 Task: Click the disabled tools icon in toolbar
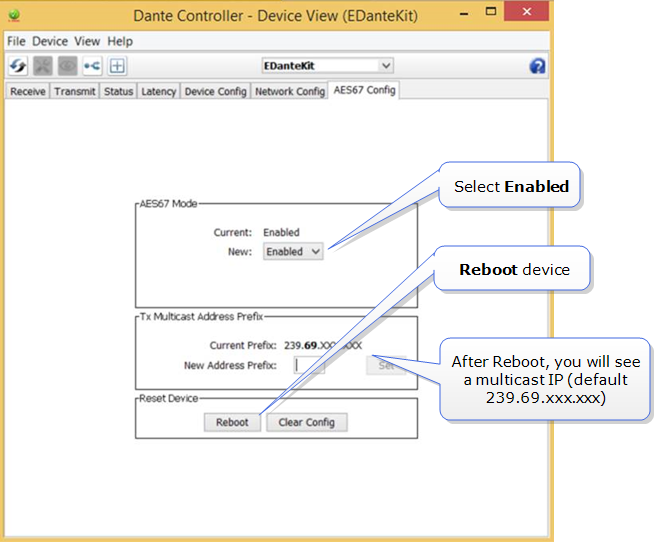click(x=43, y=66)
